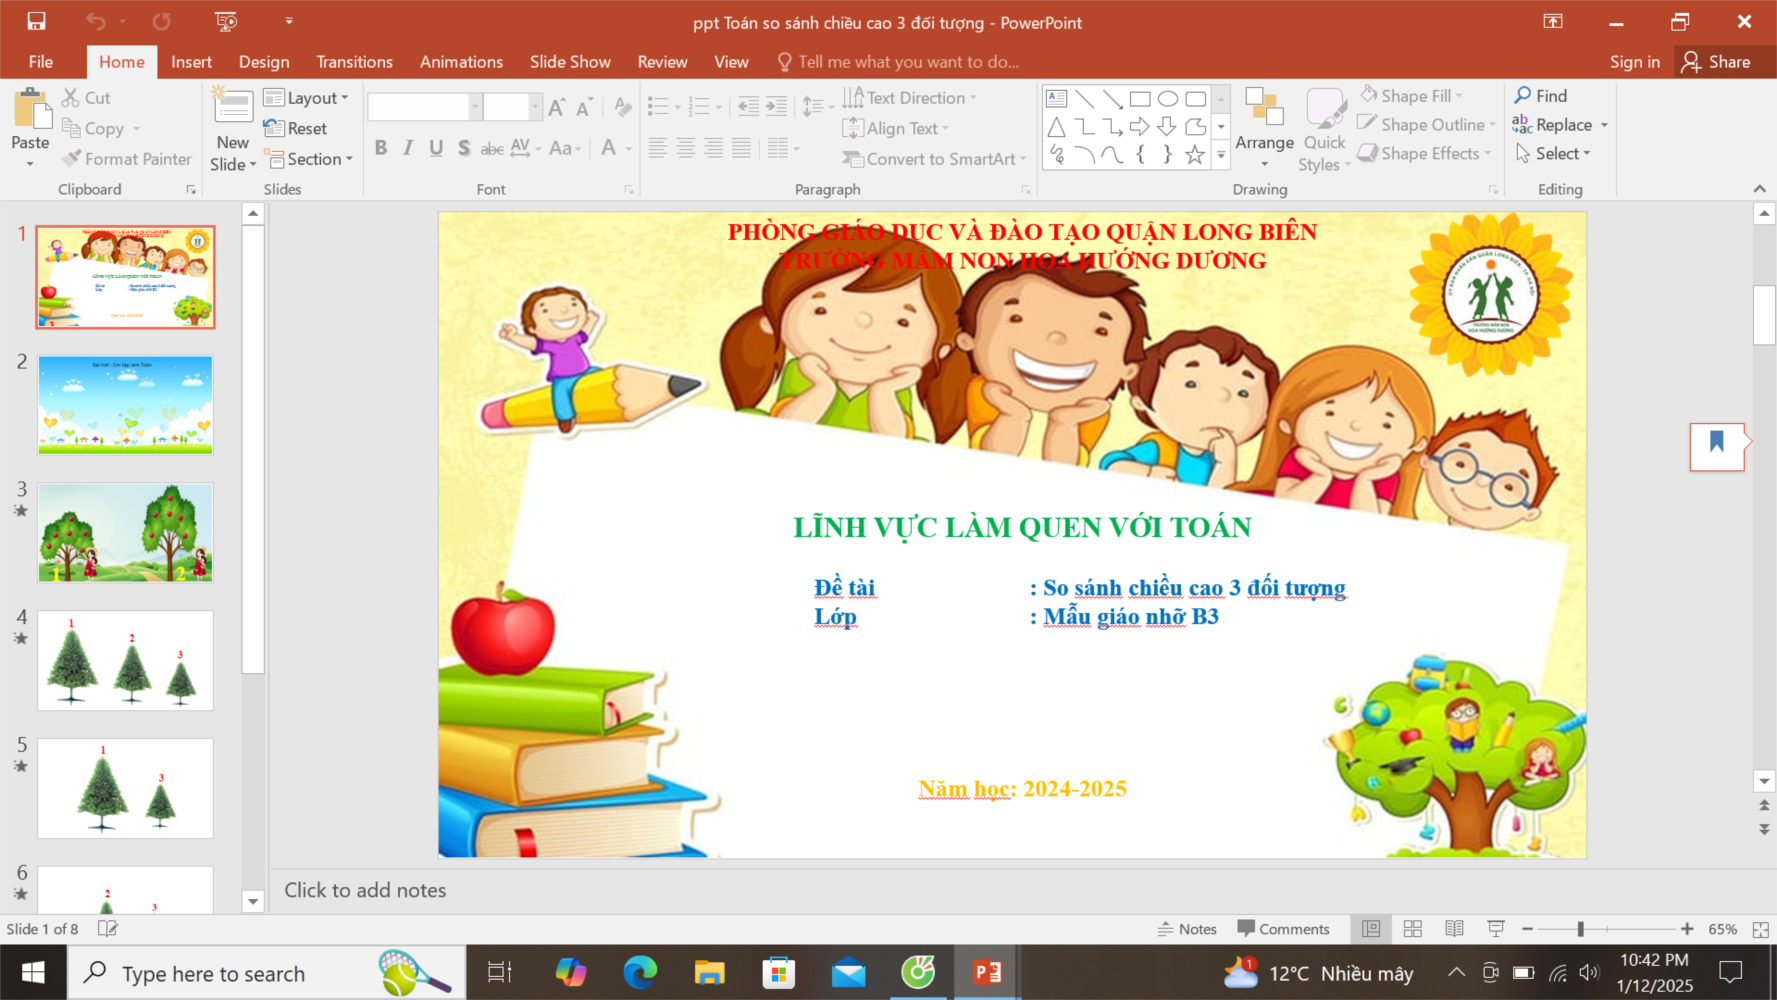Click fit slide to window icon
The image size is (1777, 1000).
click(1760, 929)
